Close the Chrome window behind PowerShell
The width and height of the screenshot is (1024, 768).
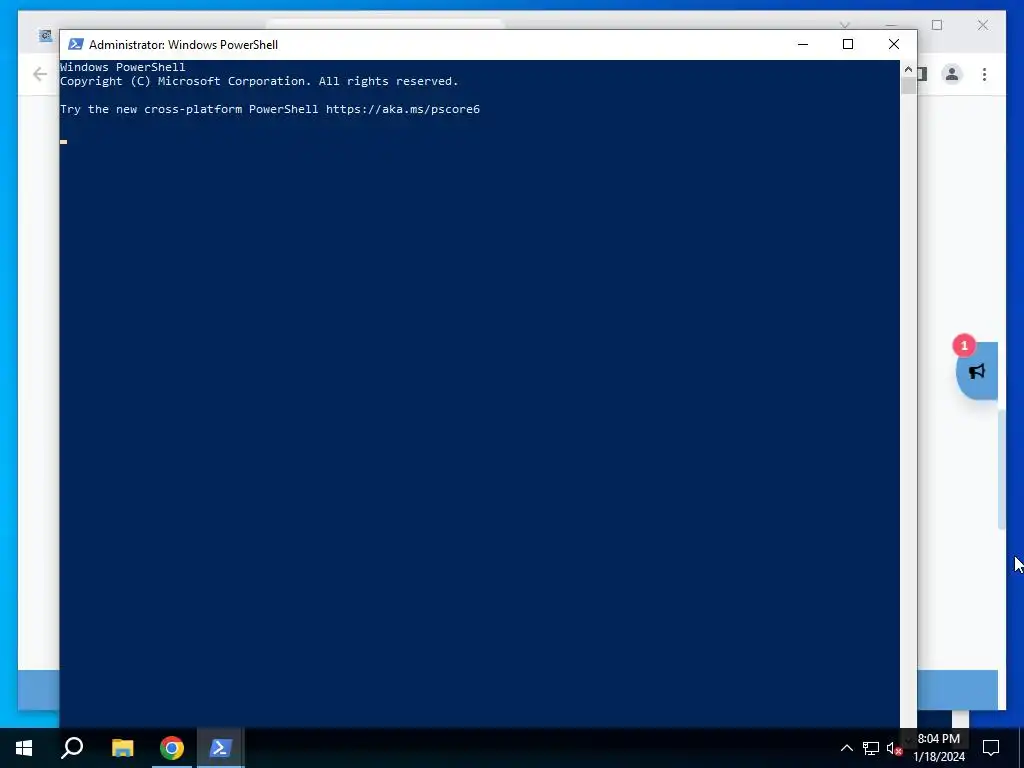(x=982, y=25)
